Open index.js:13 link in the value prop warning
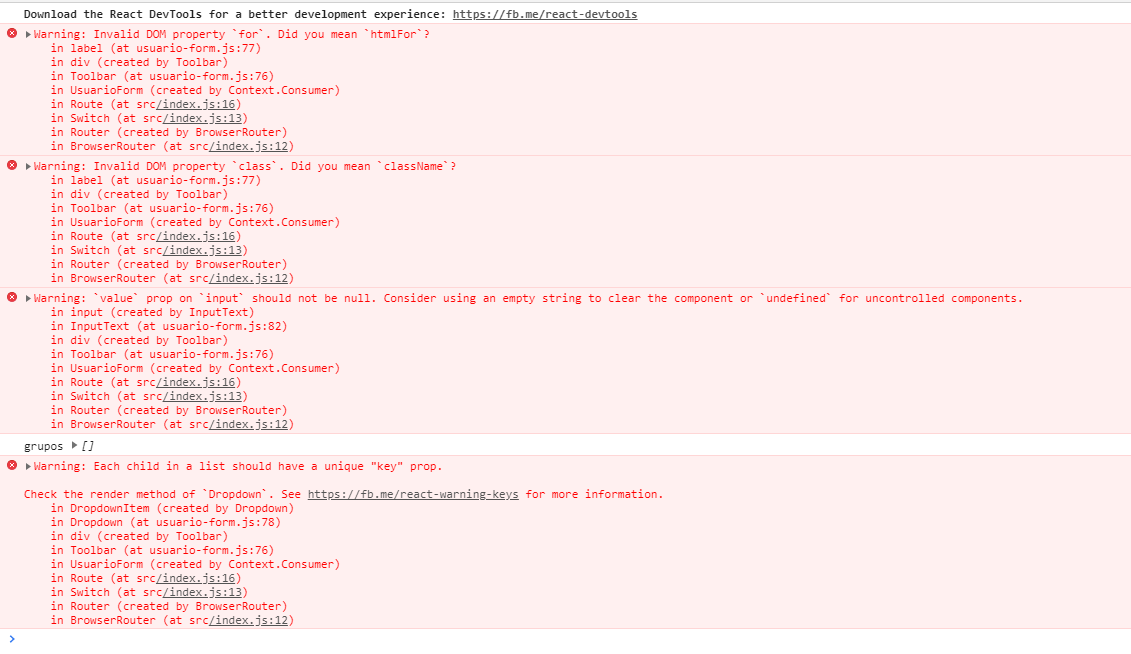This screenshot has height=654, width=1131. pyautogui.click(x=202, y=396)
